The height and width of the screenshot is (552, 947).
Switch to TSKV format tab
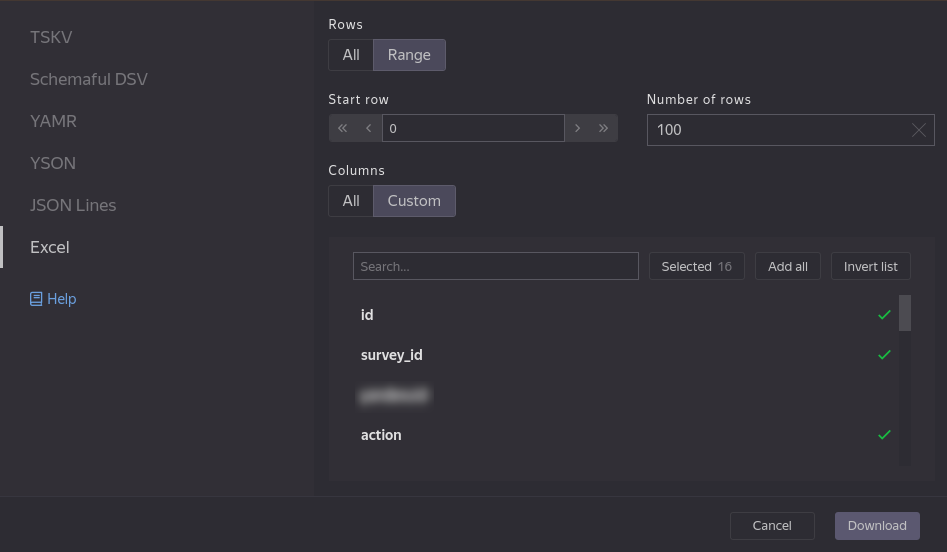(51, 37)
